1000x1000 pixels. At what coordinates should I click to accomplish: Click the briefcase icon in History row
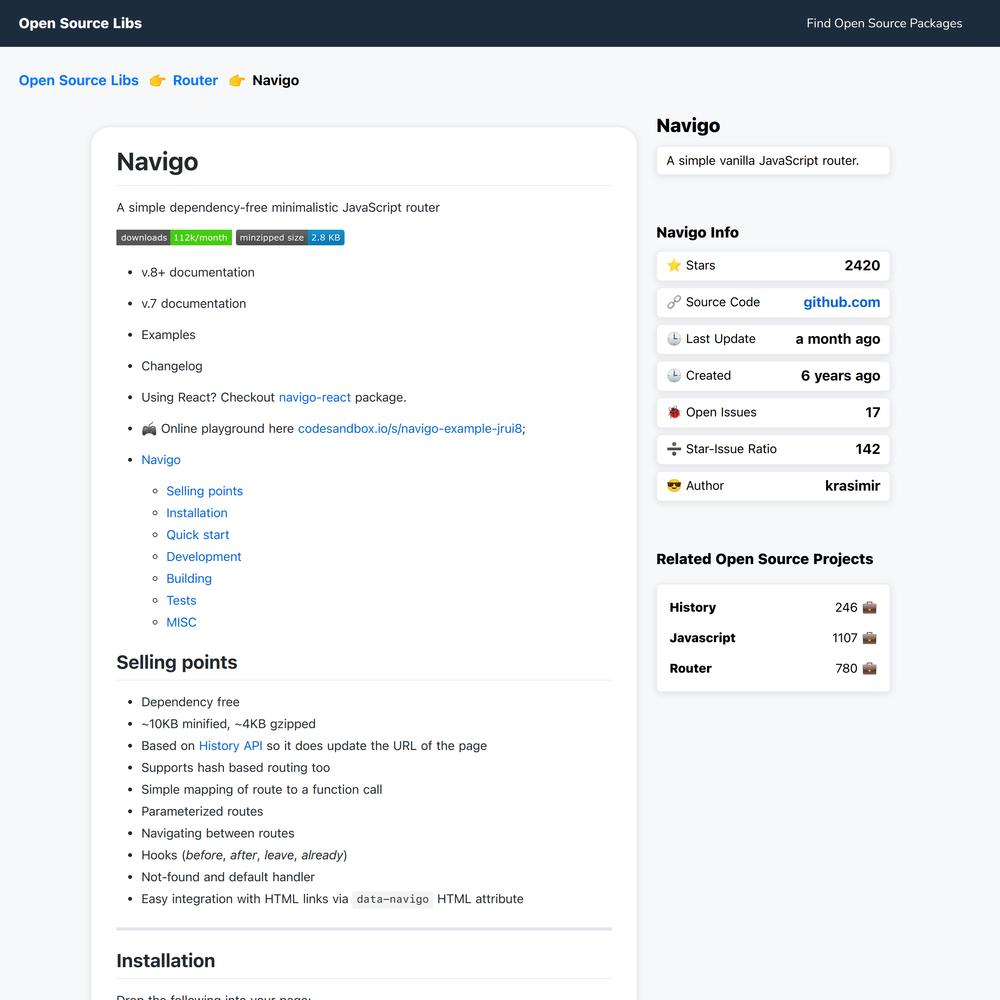click(x=869, y=607)
